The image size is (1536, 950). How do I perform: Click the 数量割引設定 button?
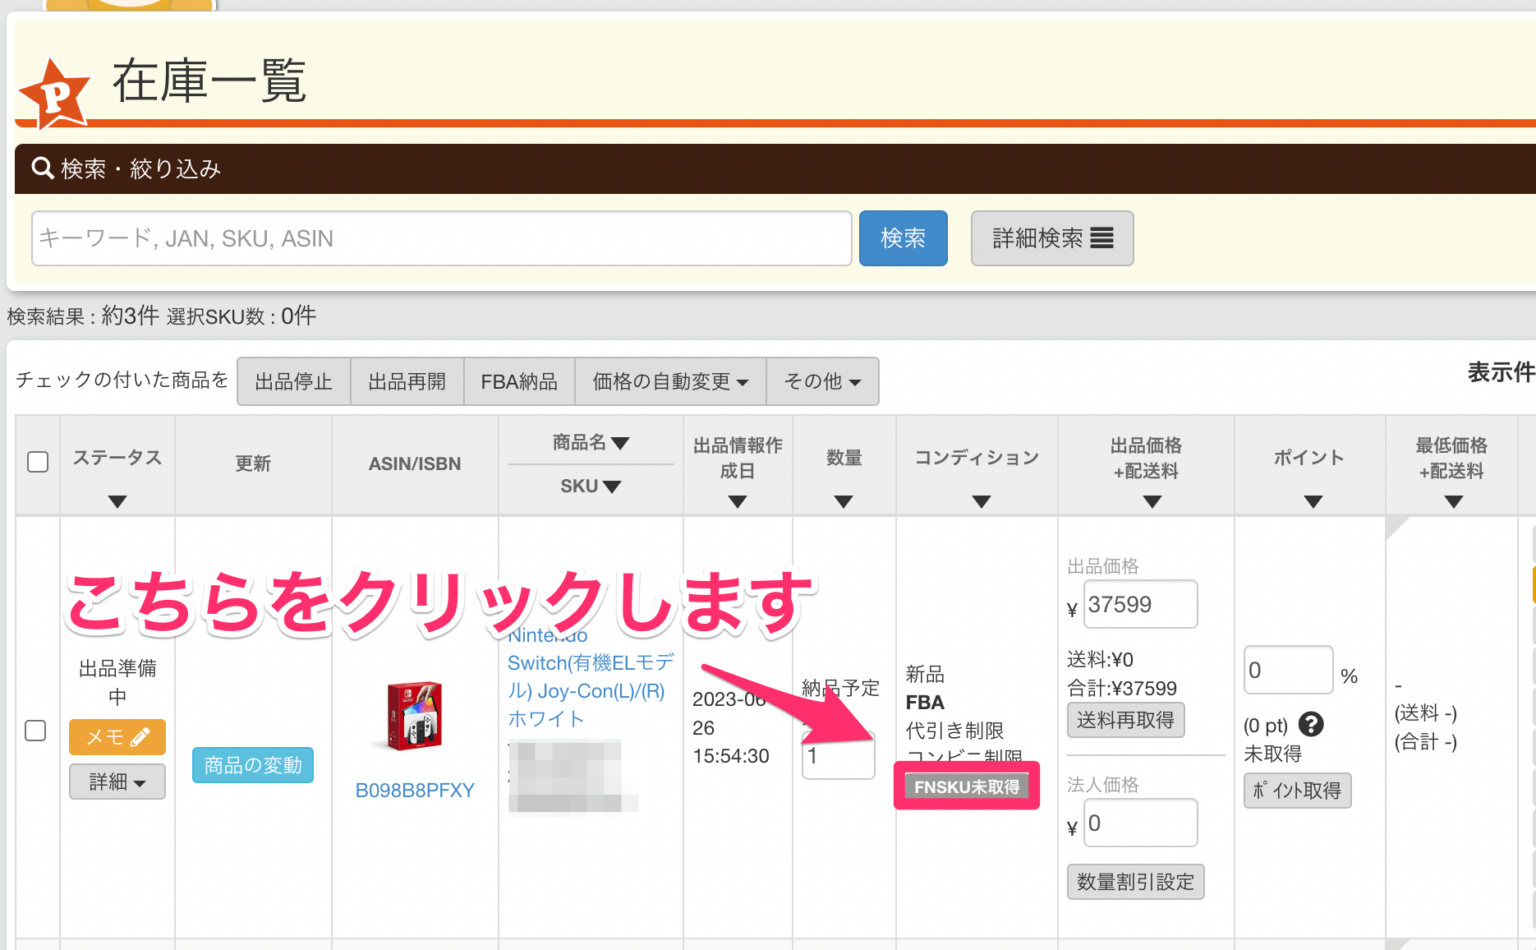point(1135,881)
